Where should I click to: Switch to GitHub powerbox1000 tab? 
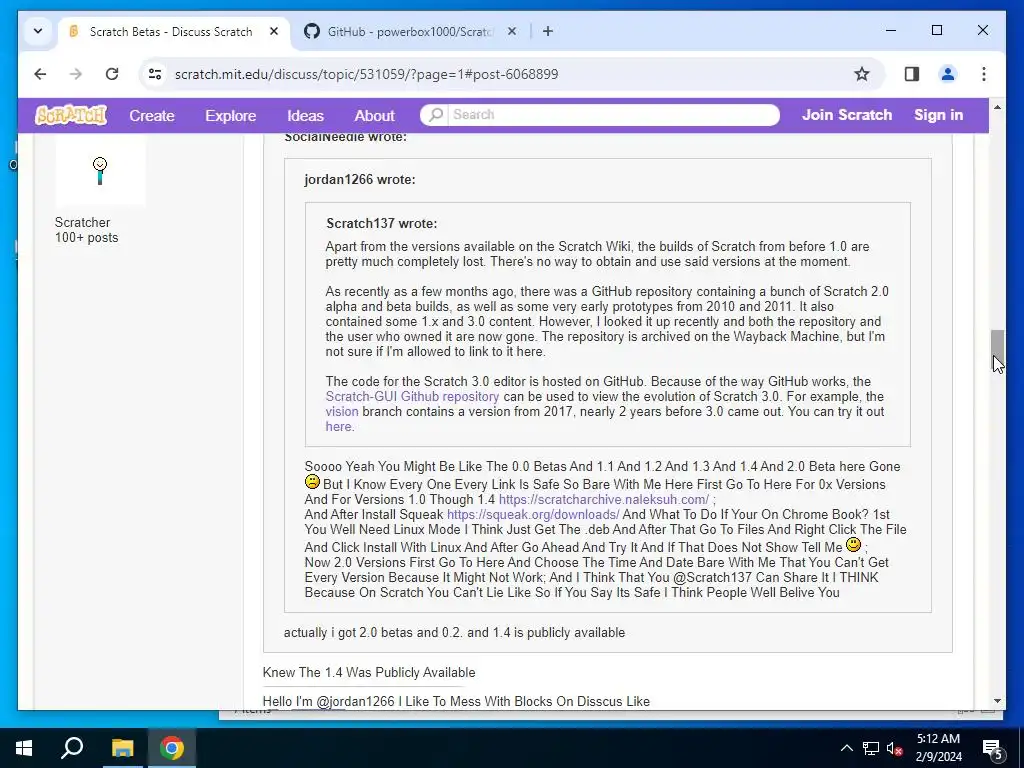click(x=410, y=31)
